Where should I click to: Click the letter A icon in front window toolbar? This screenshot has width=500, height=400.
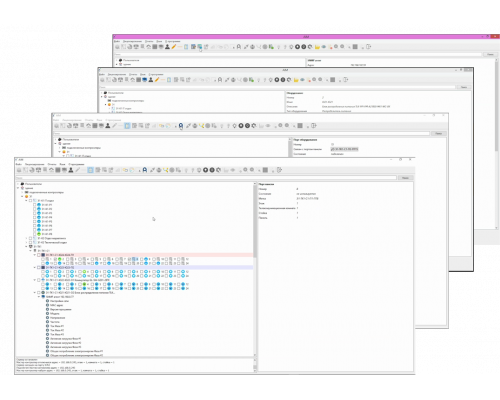pos(145,170)
